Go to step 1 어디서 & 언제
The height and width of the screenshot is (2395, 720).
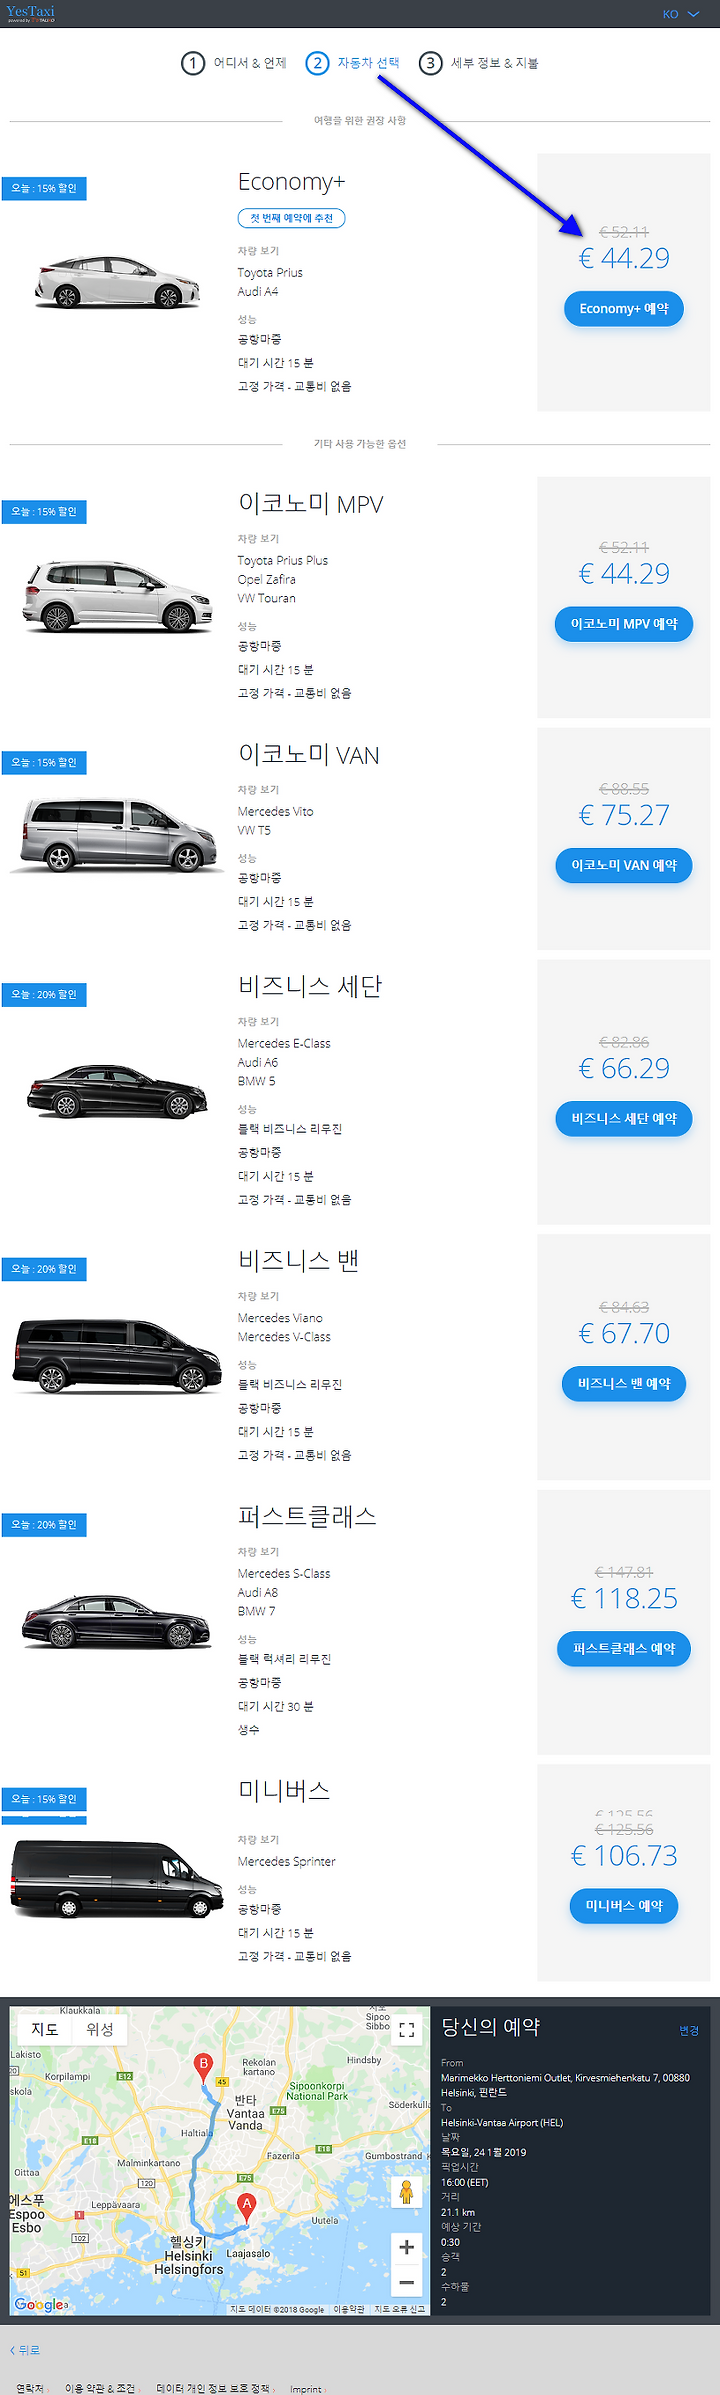(234, 63)
